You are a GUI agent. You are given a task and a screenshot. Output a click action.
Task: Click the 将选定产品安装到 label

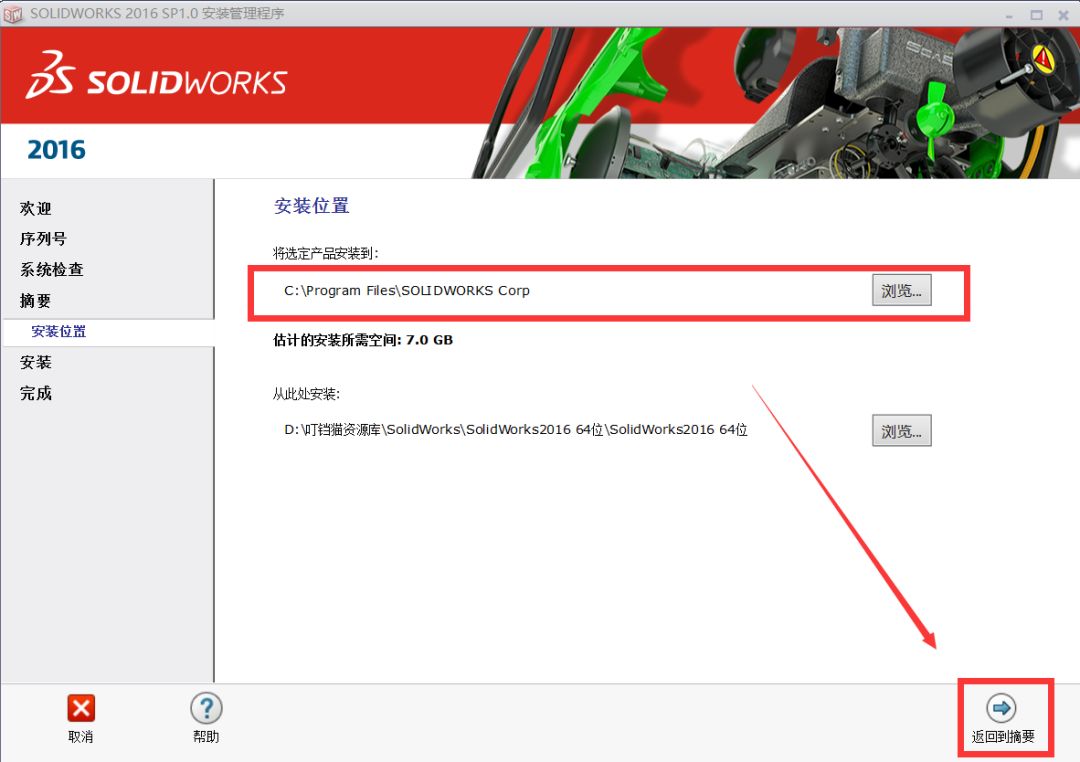[x=325, y=254]
